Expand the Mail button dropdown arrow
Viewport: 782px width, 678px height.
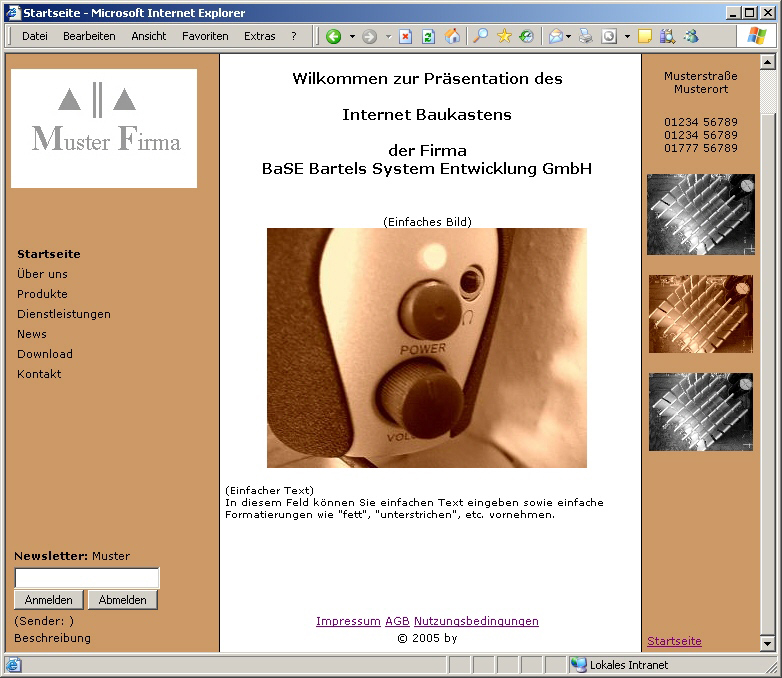569,36
